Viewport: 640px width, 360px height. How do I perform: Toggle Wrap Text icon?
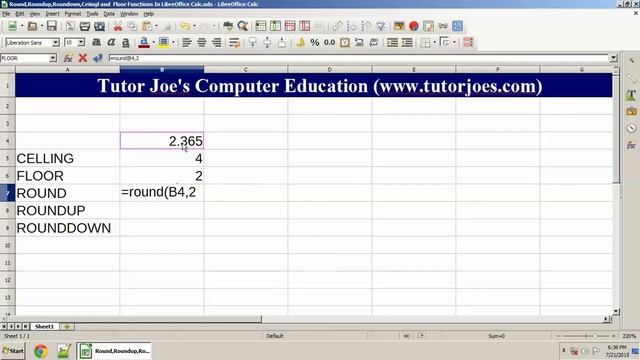point(234,42)
